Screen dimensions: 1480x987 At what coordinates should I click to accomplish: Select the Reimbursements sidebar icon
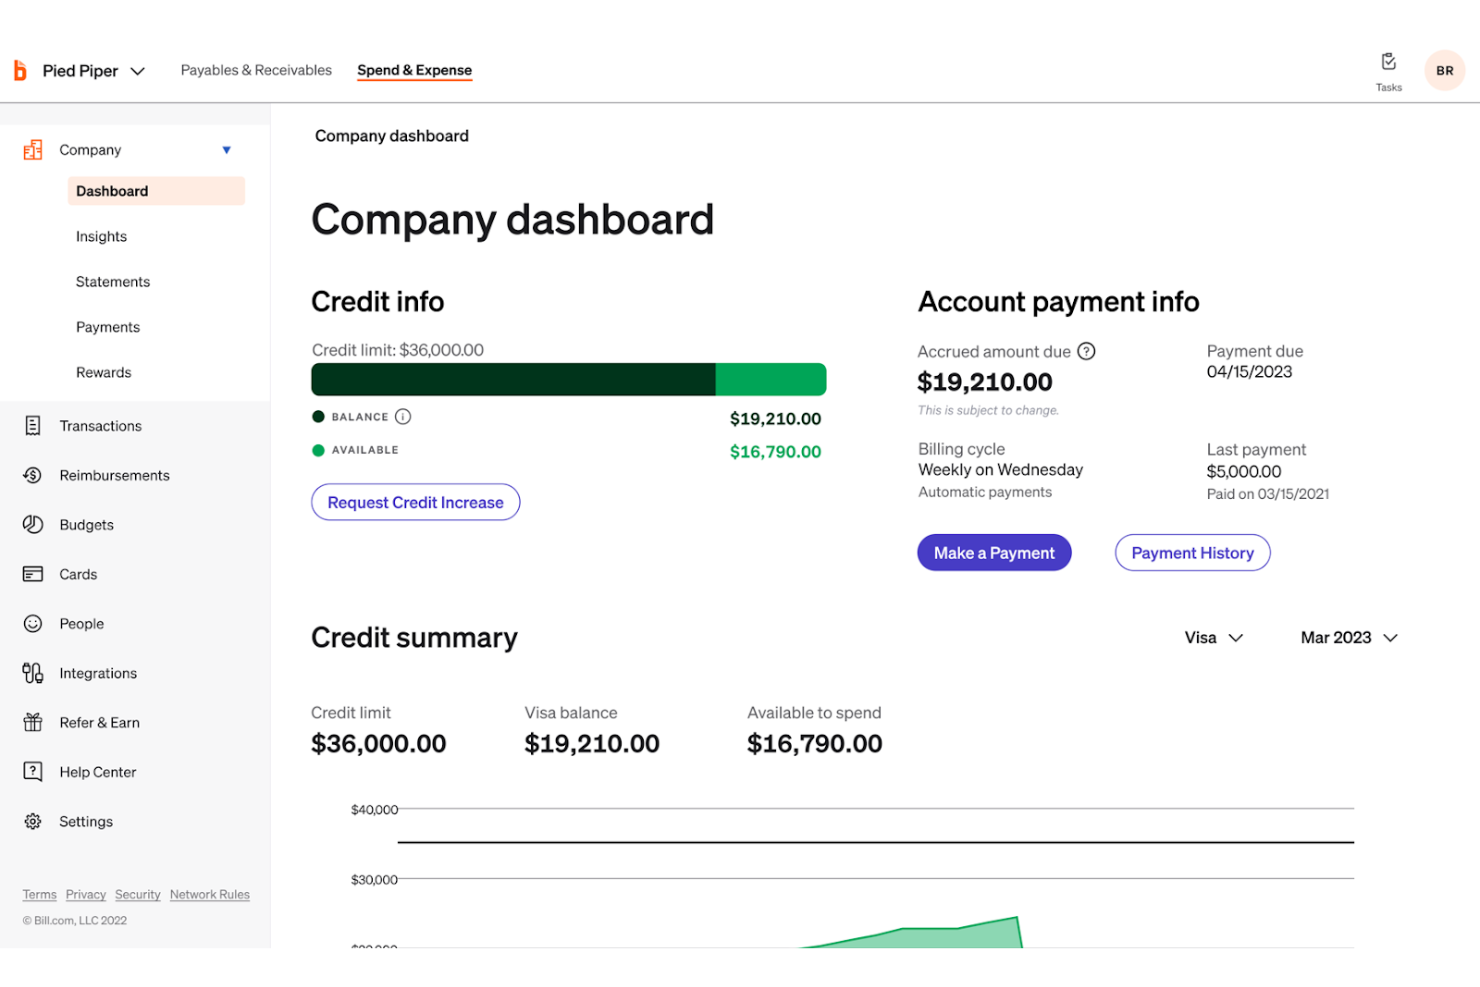tap(33, 475)
